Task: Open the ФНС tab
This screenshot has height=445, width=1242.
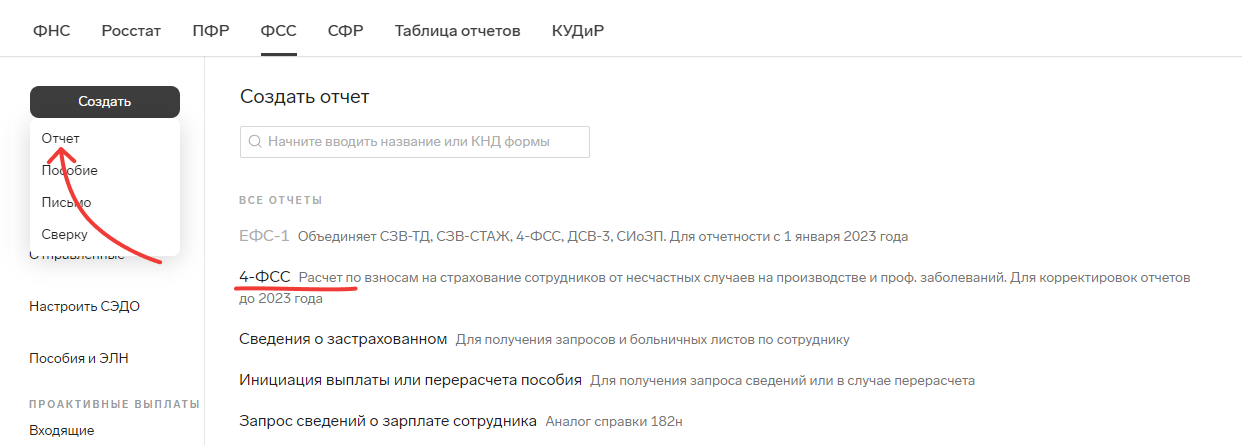Action: (x=52, y=30)
